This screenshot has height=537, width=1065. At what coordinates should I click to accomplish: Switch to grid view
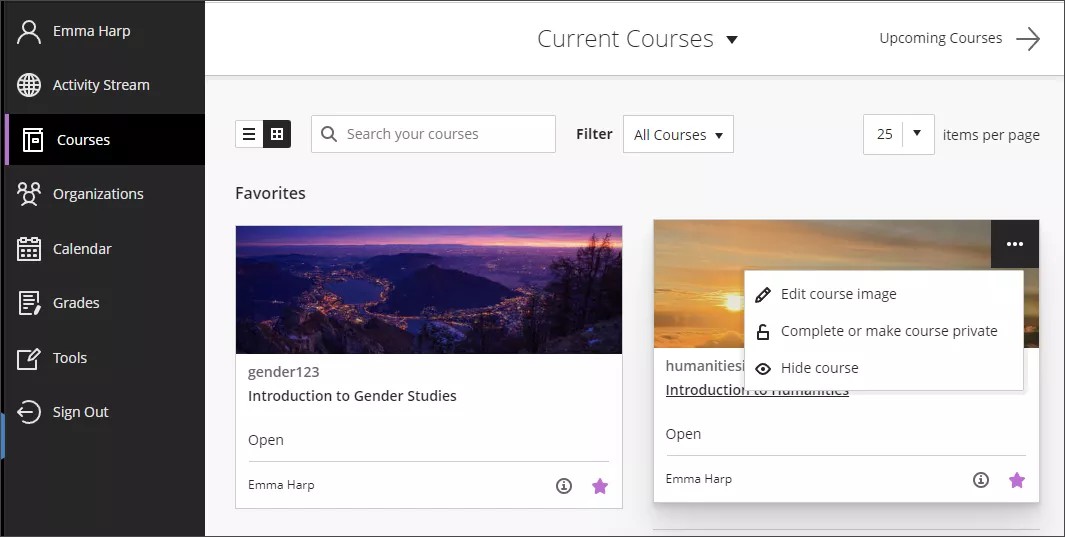[277, 134]
